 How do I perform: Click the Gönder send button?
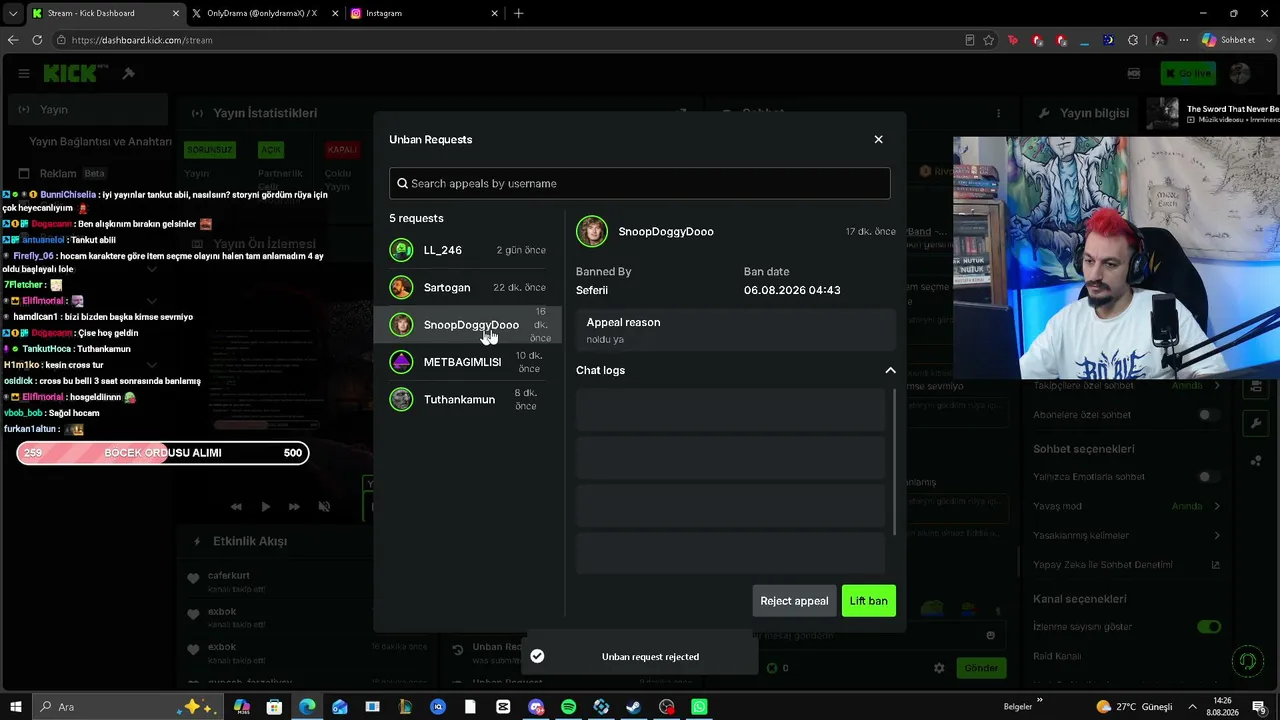[x=981, y=668]
